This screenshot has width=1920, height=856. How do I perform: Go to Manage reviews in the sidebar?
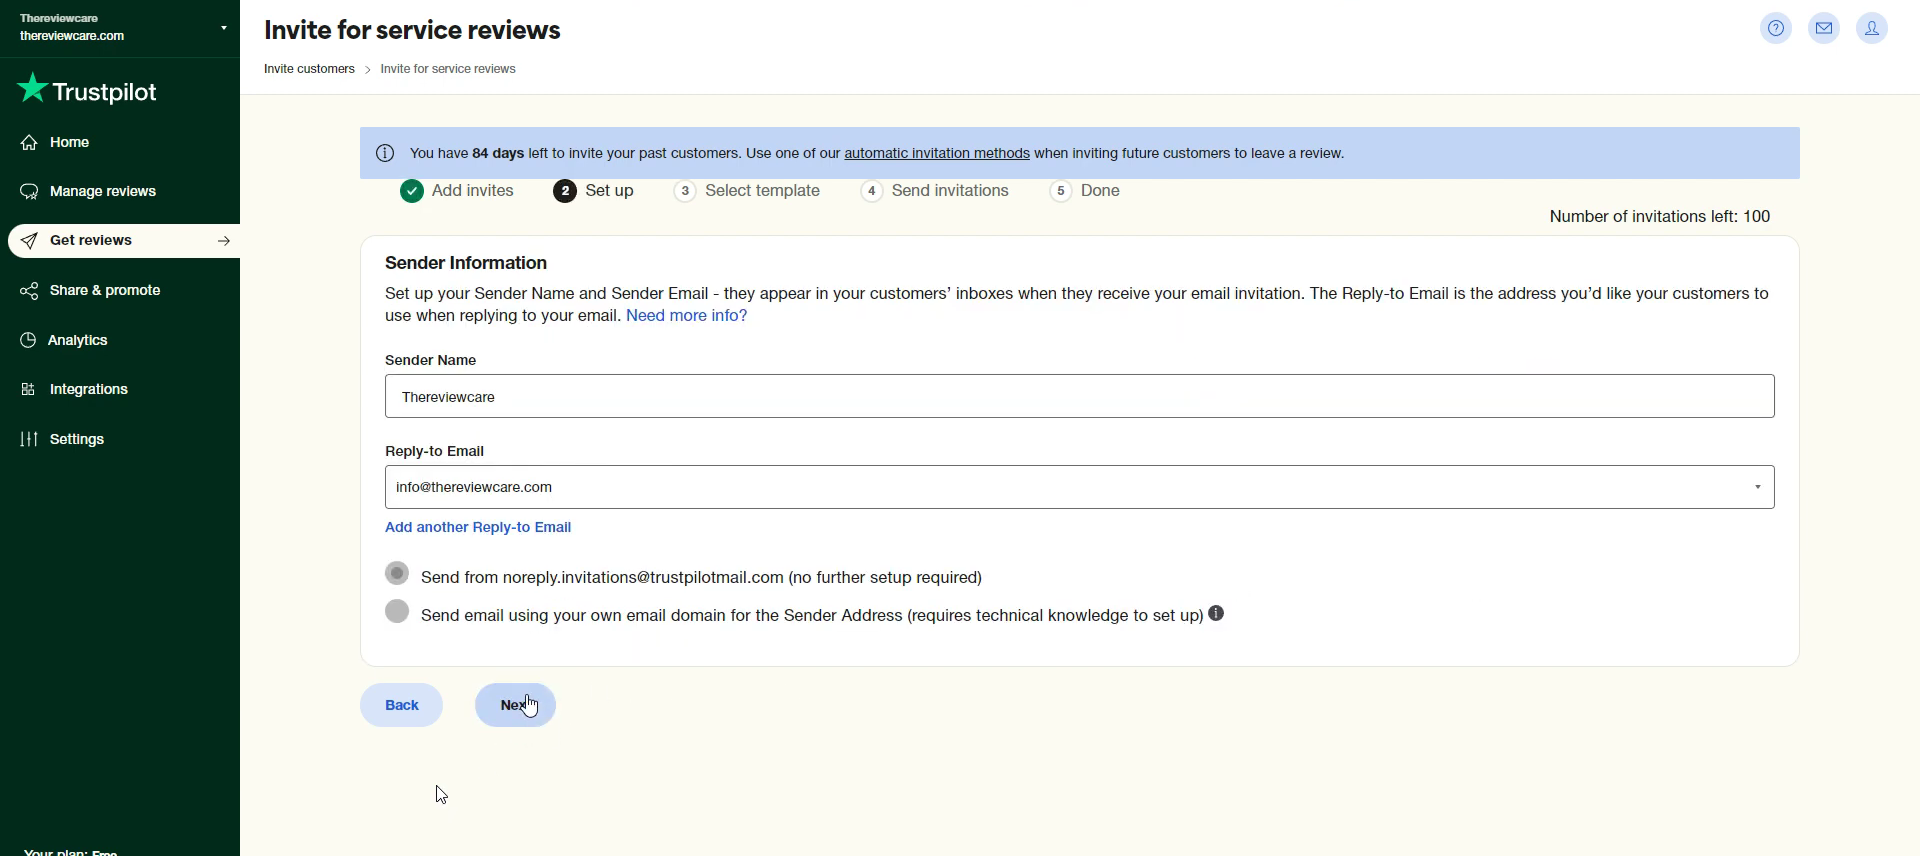coord(103,192)
